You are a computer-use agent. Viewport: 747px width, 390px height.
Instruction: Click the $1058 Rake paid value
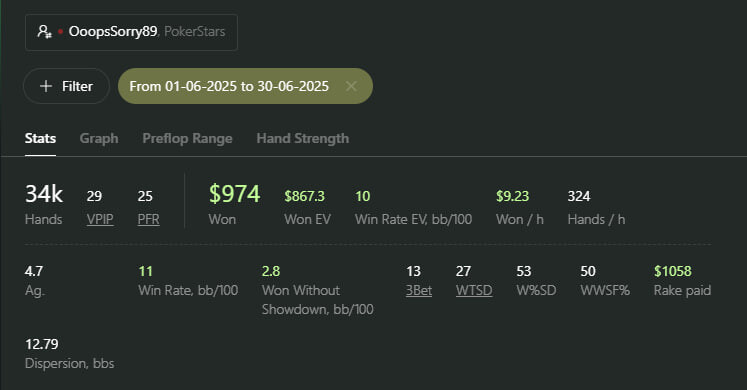(x=673, y=271)
